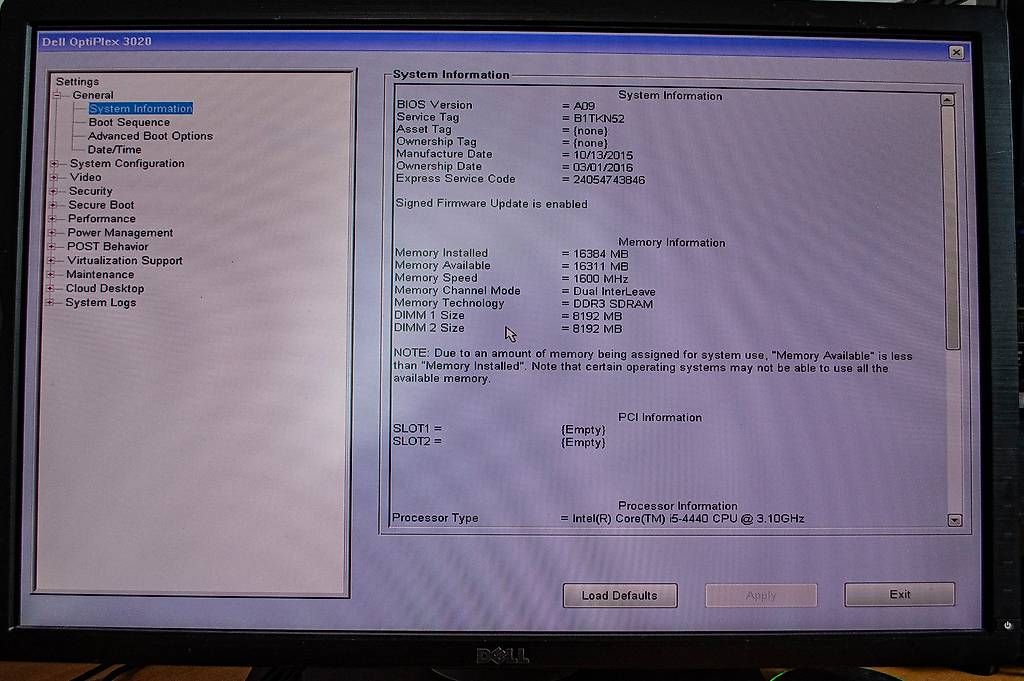The height and width of the screenshot is (681, 1024).
Task: Expand the System Configuration node
Action: (x=55, y=164)
